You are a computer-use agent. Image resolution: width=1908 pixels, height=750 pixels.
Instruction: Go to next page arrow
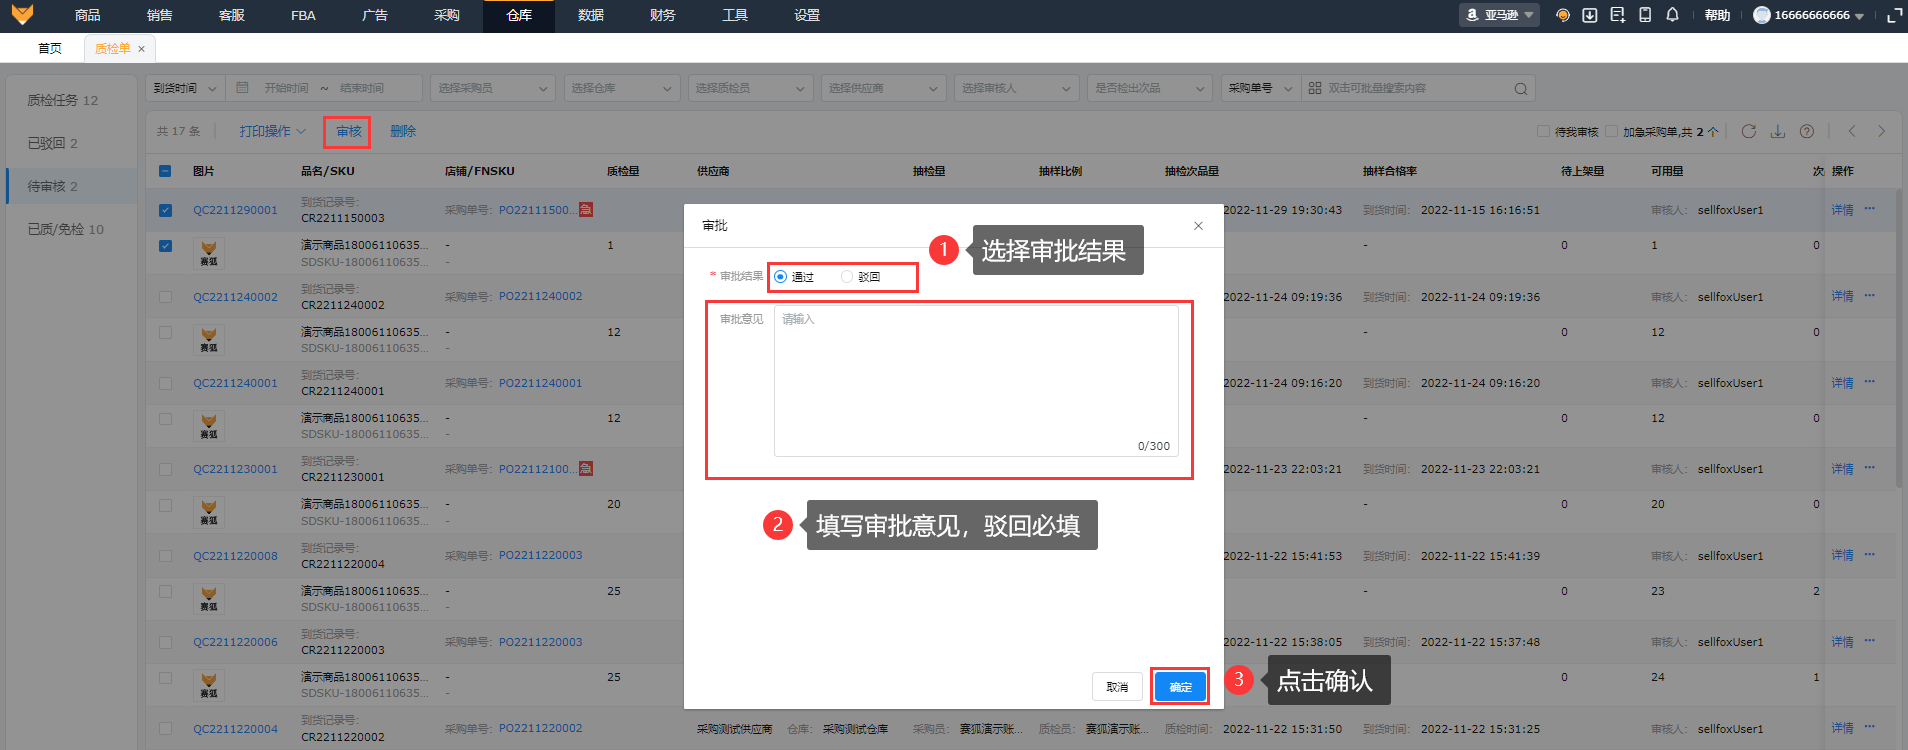coord(1881,131)
